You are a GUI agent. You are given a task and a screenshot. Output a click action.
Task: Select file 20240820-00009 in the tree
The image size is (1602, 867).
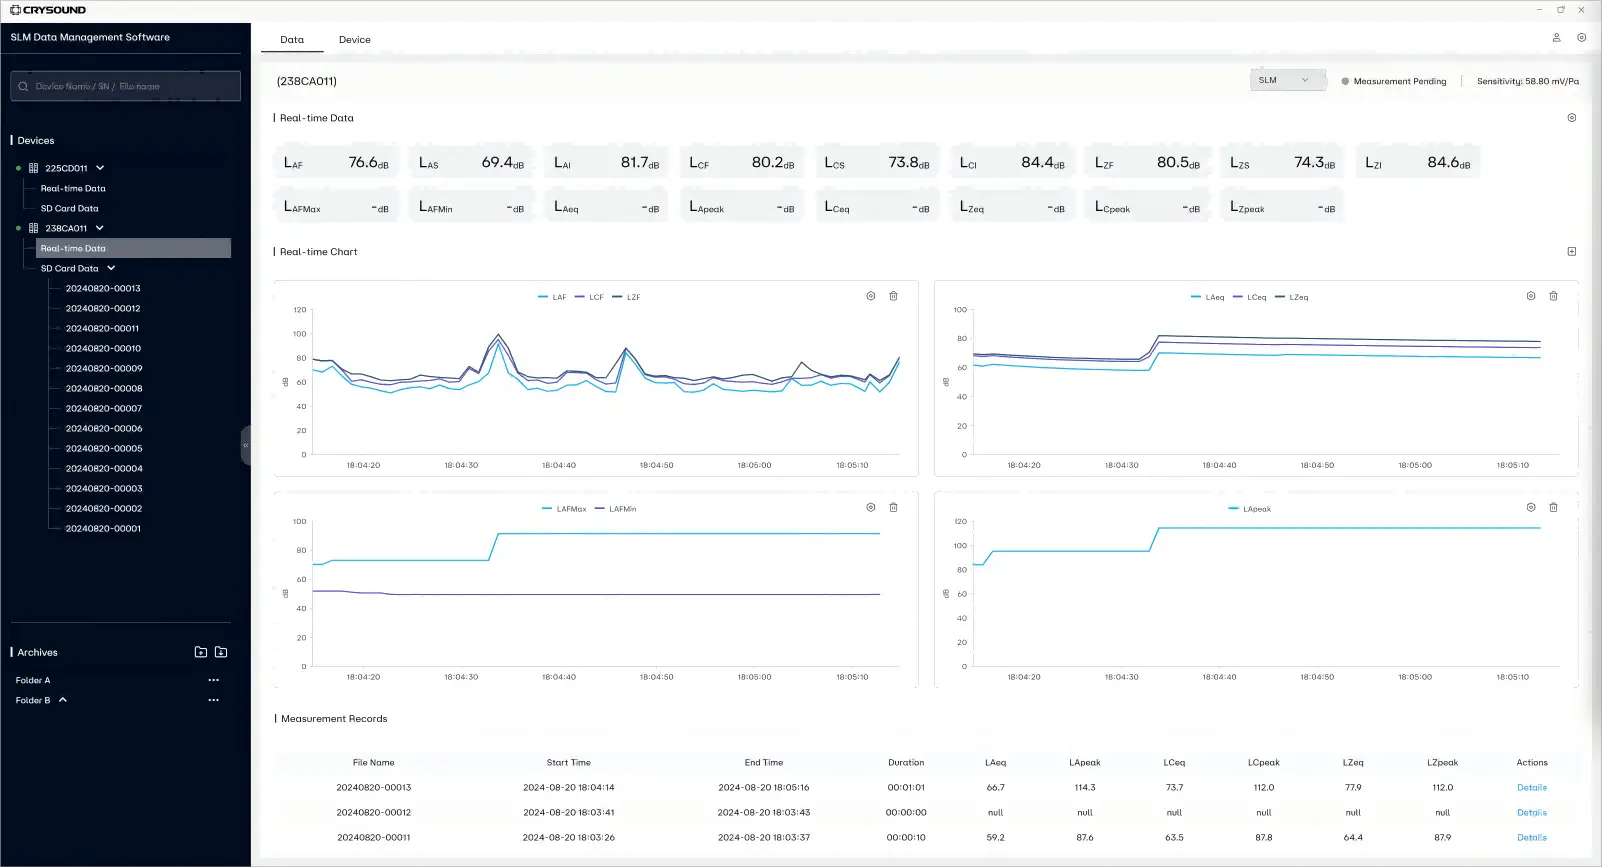point(104,368)
